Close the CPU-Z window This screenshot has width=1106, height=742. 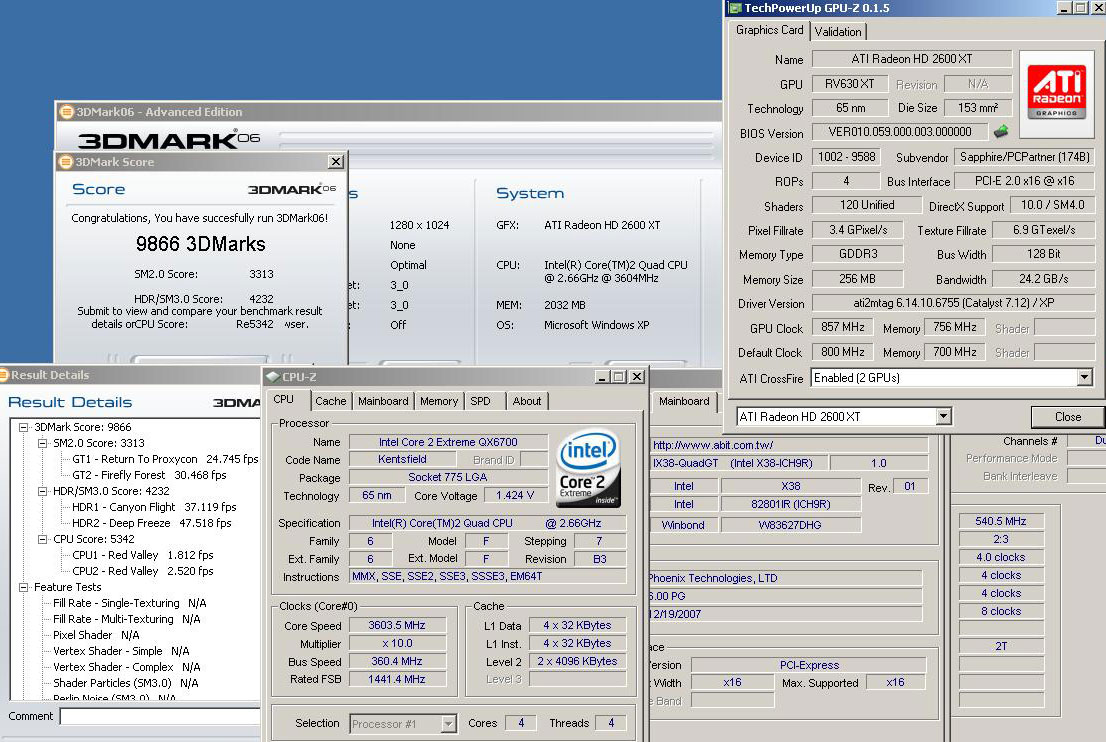tap(636, 377)
